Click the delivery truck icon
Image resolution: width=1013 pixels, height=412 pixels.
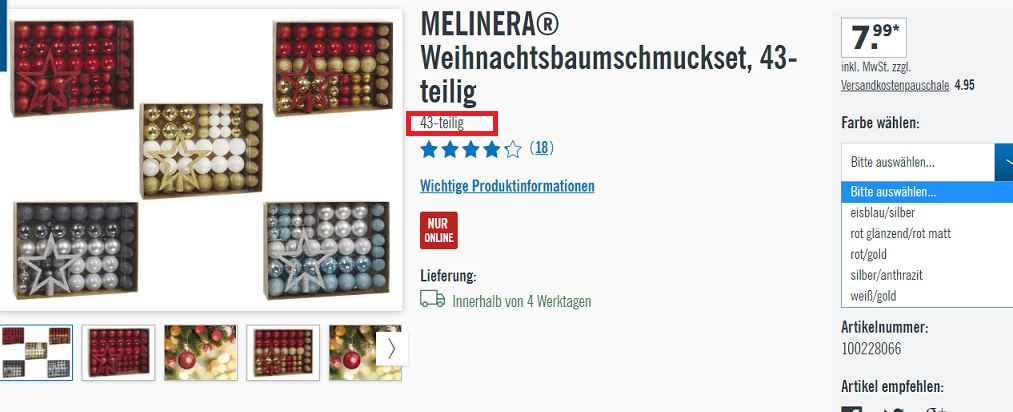432,299
